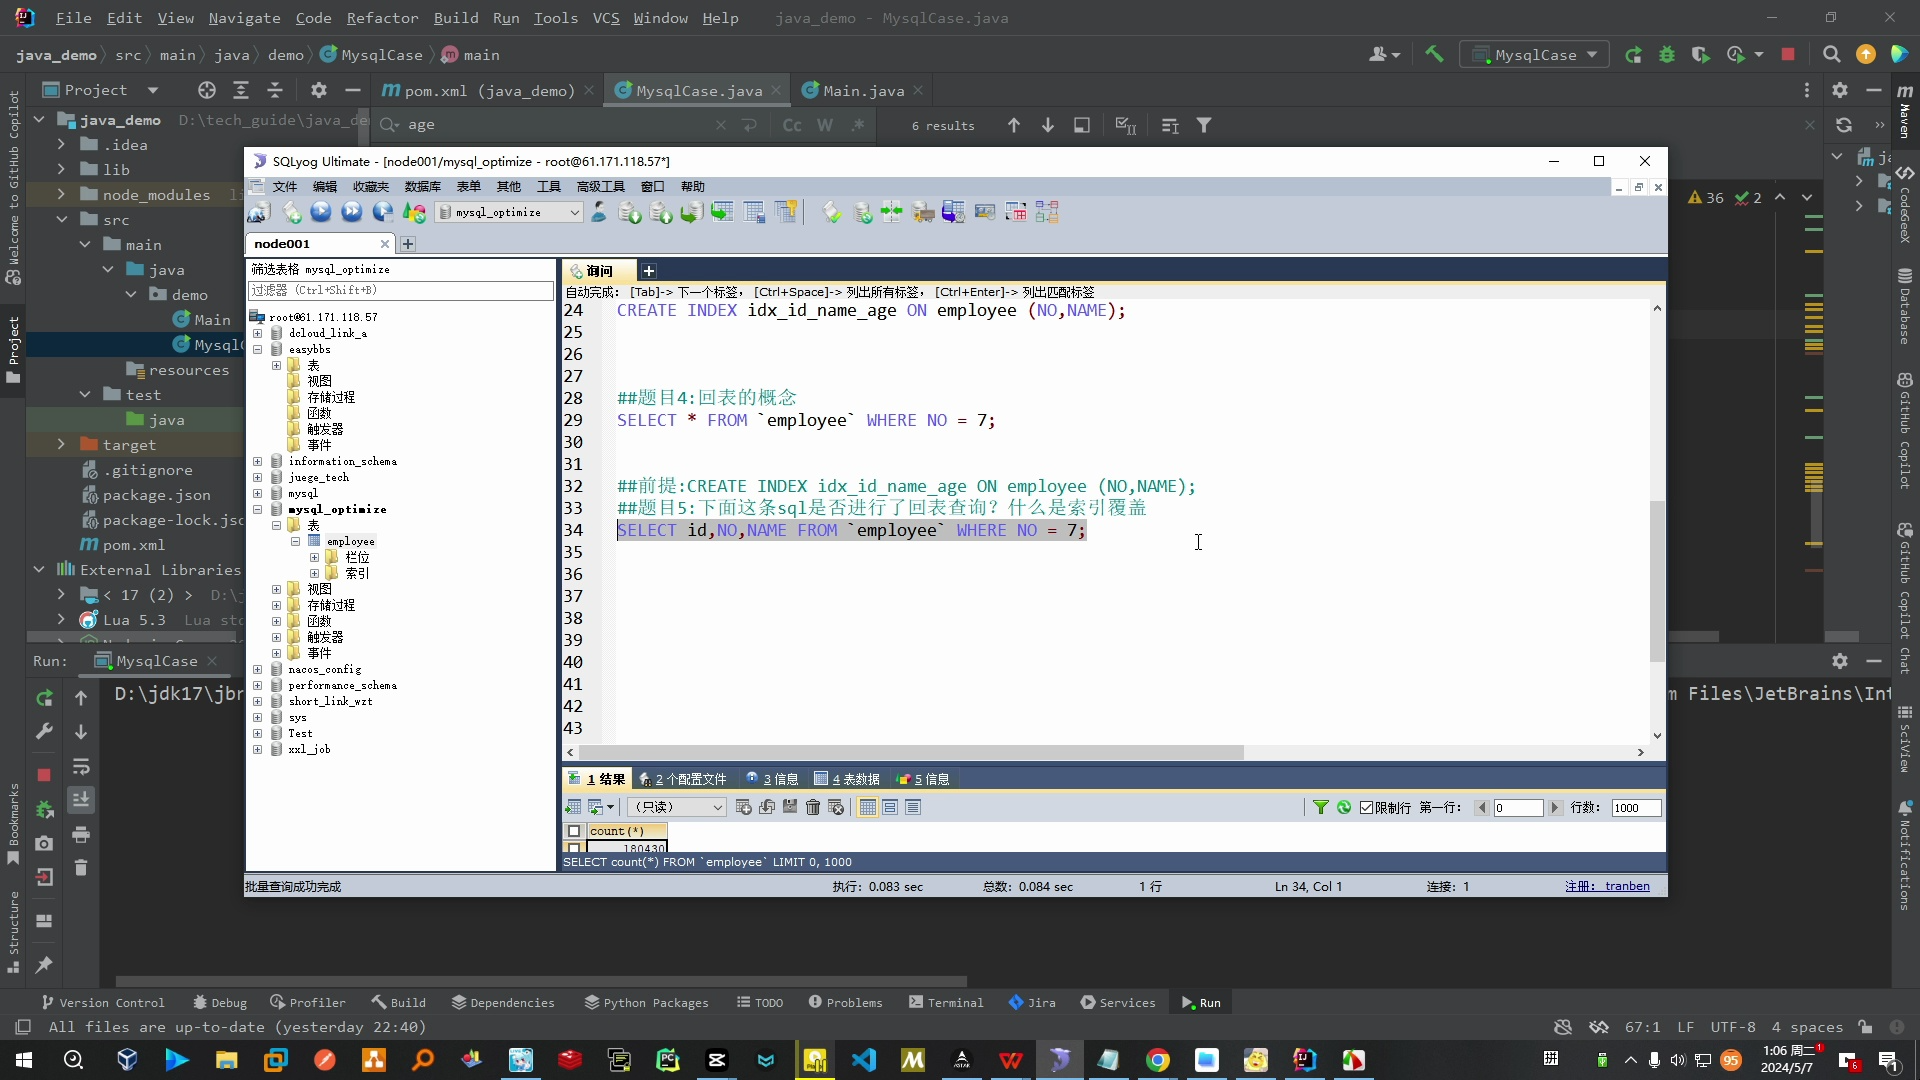Open Problems tool window button

pyautogui.click(x=845, y=1003)
